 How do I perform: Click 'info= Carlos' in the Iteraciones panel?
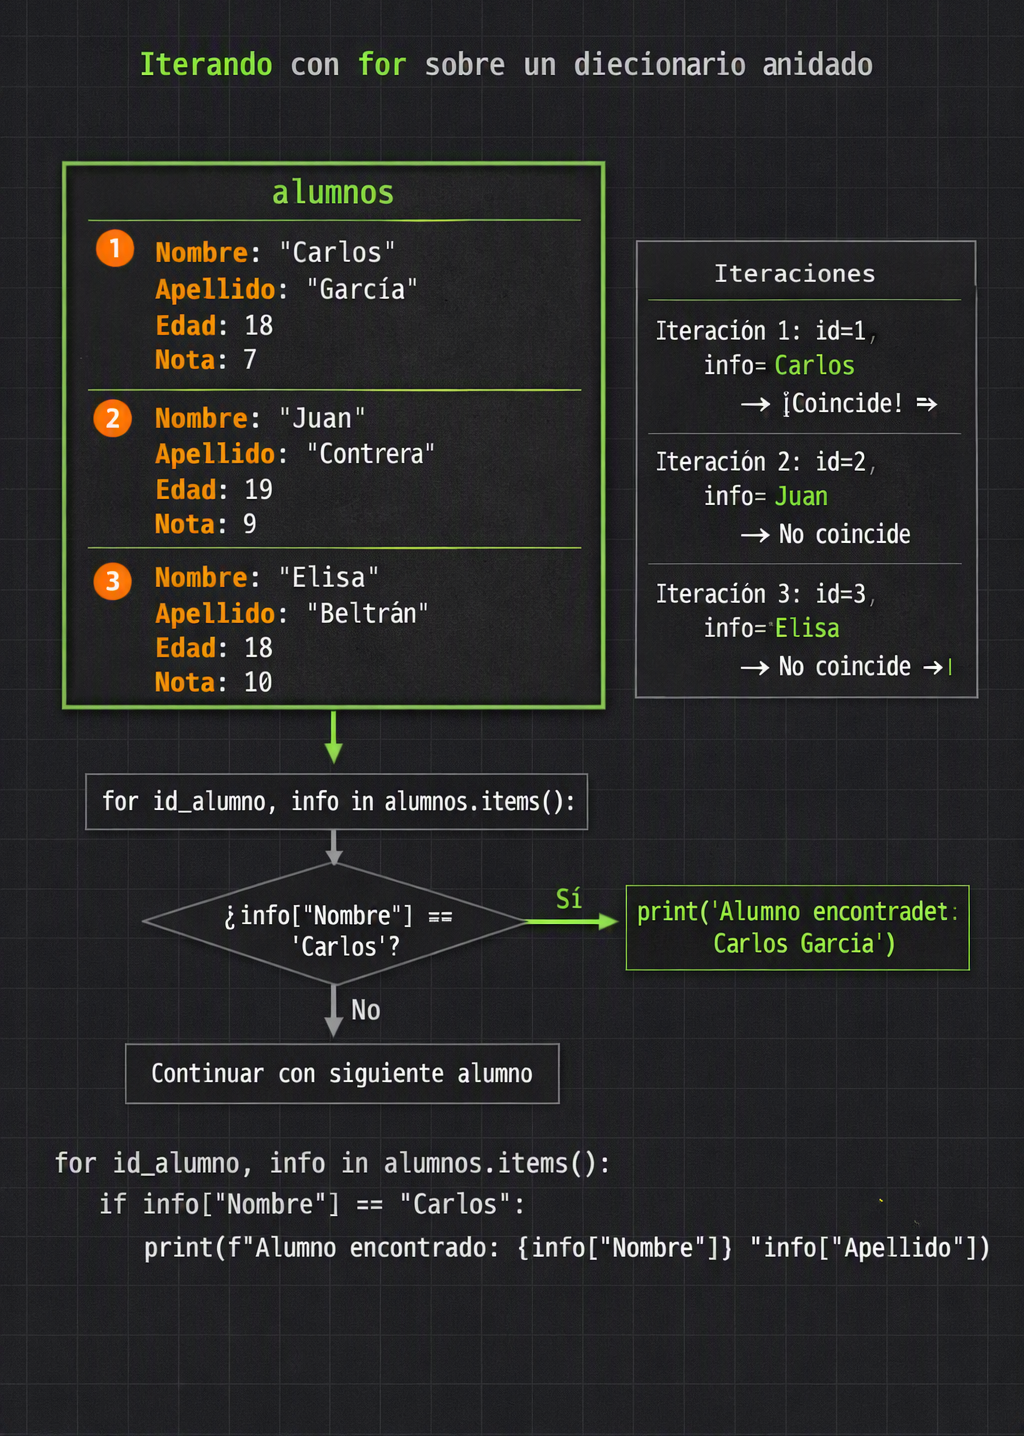point(779,366)
